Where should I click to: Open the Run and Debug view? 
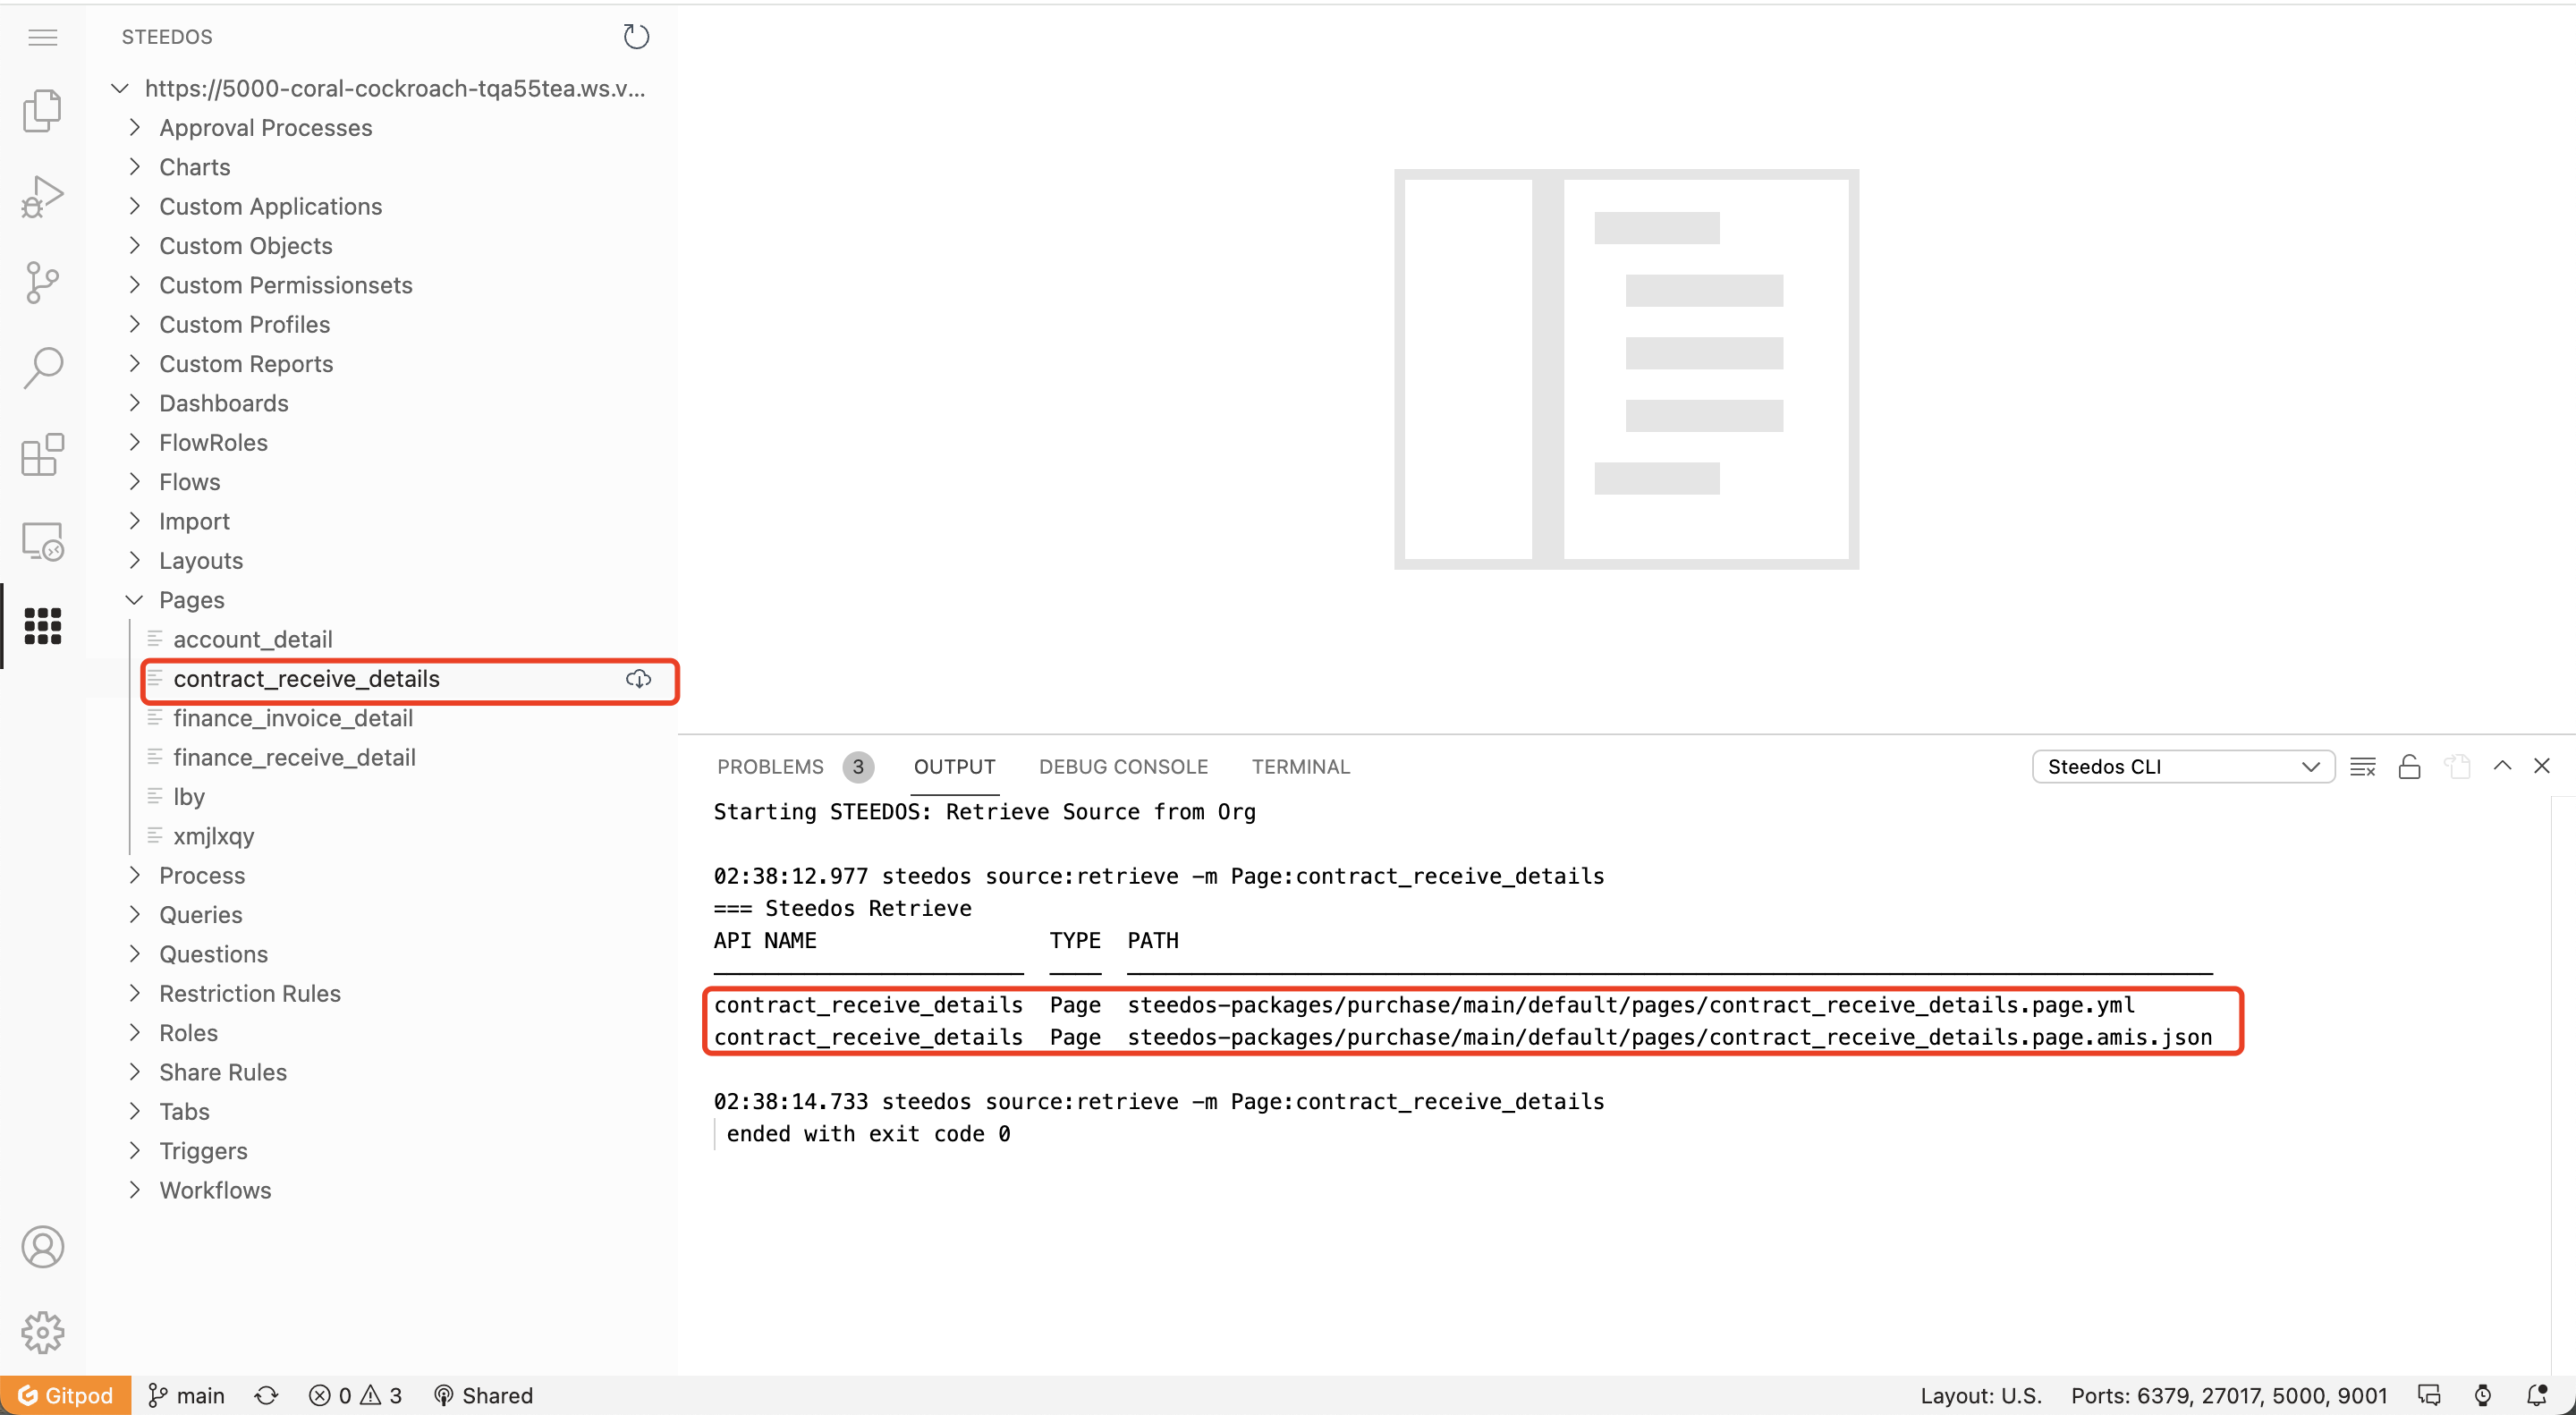[x=42, y=196]
